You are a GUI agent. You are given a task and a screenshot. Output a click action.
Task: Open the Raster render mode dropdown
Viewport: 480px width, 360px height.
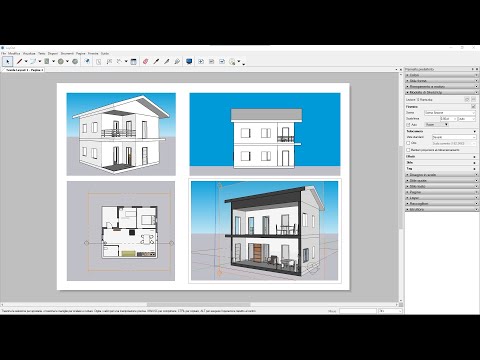click(436, 125)
